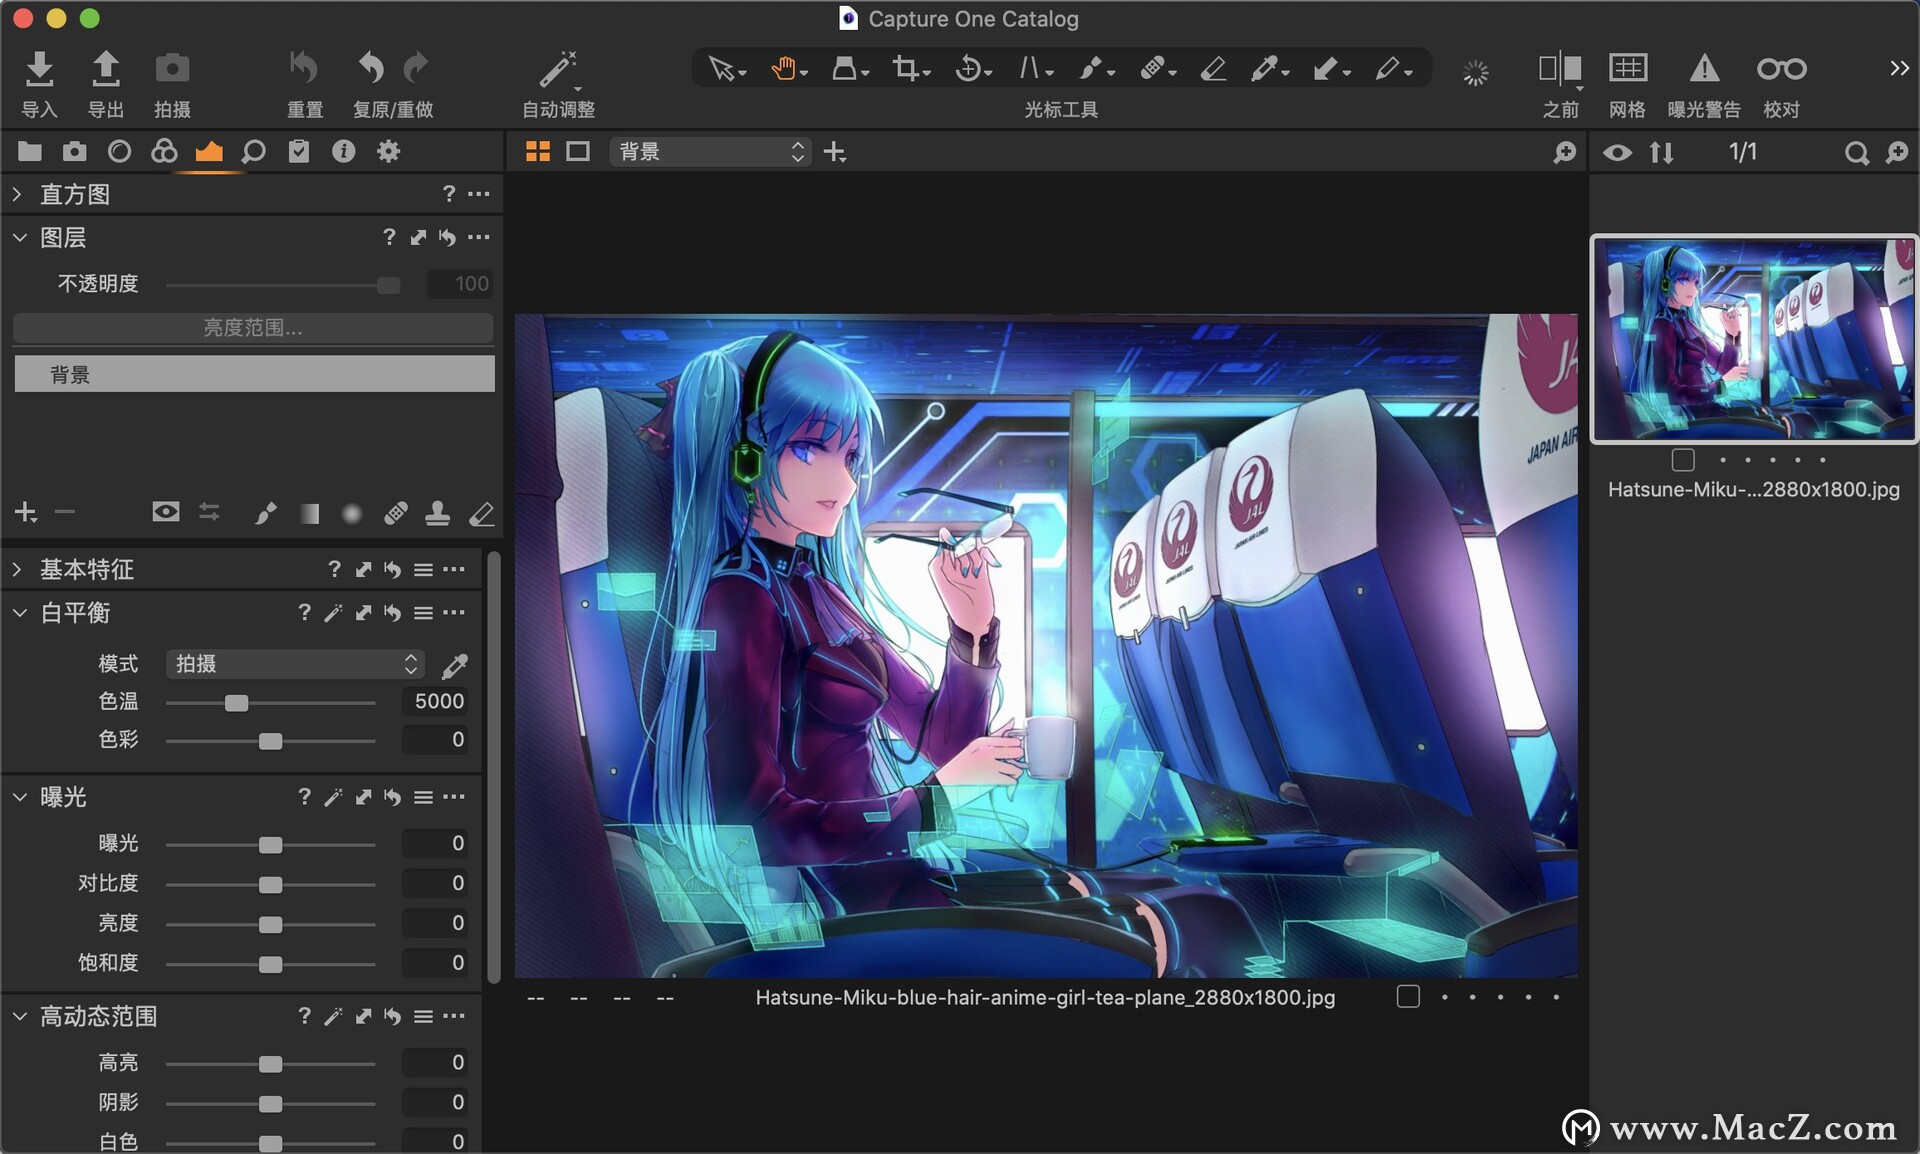The image size is (1920, 1154).
Task: Click the browser sort arrows icon
Action: pos(1661,152)
